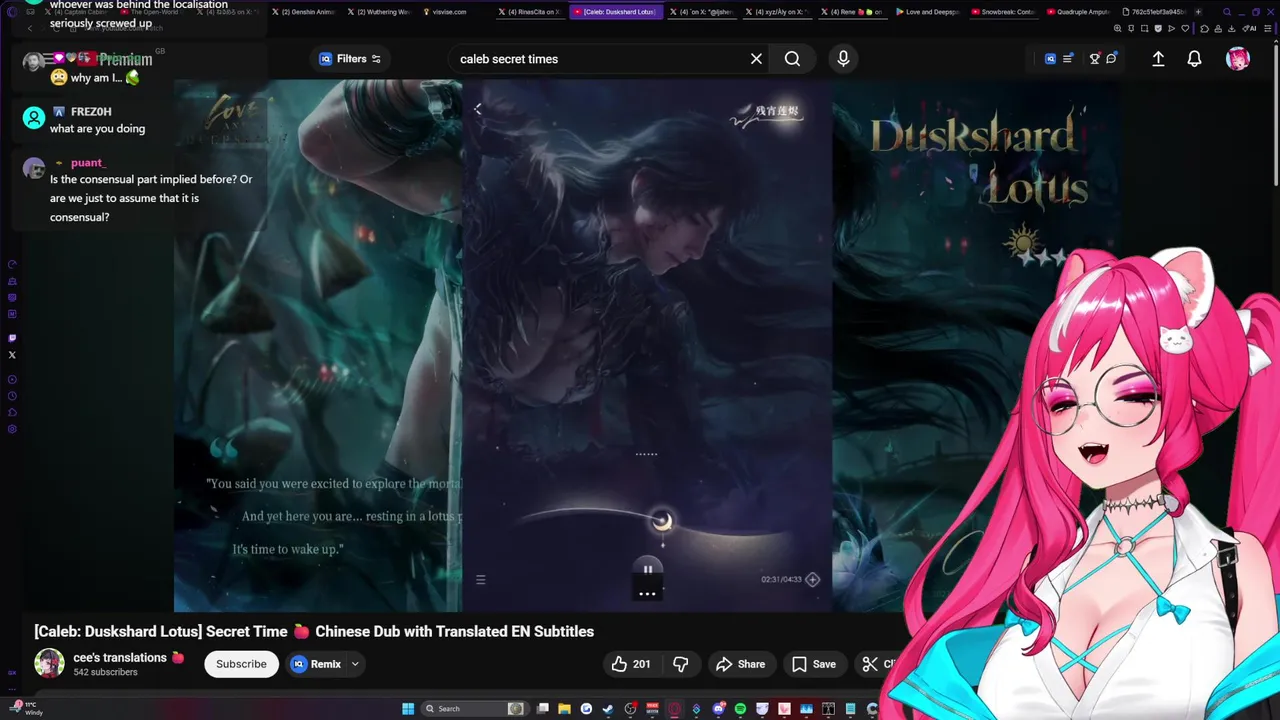Expand the Remix dropdown arrow

tap(355, 664)
